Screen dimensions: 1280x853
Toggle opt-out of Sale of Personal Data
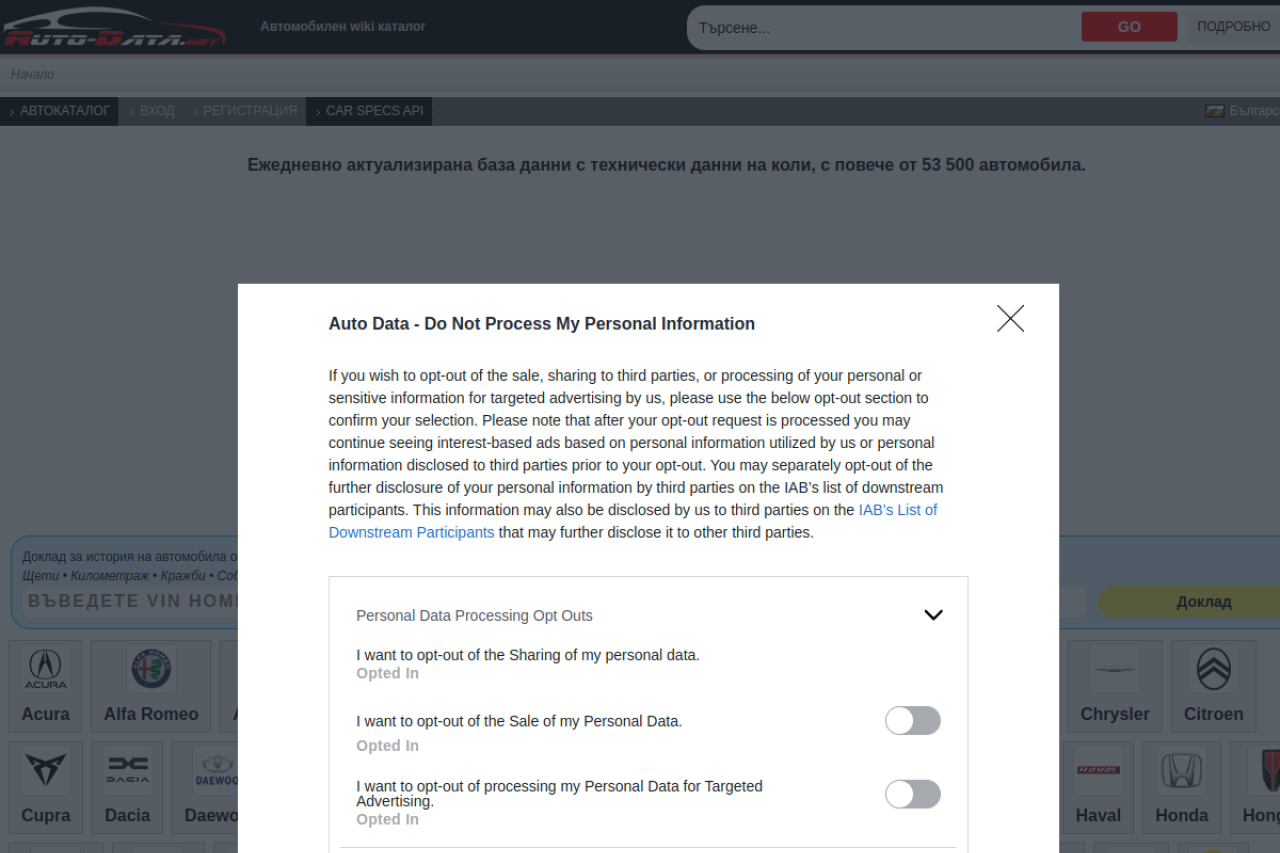(912, 721)
